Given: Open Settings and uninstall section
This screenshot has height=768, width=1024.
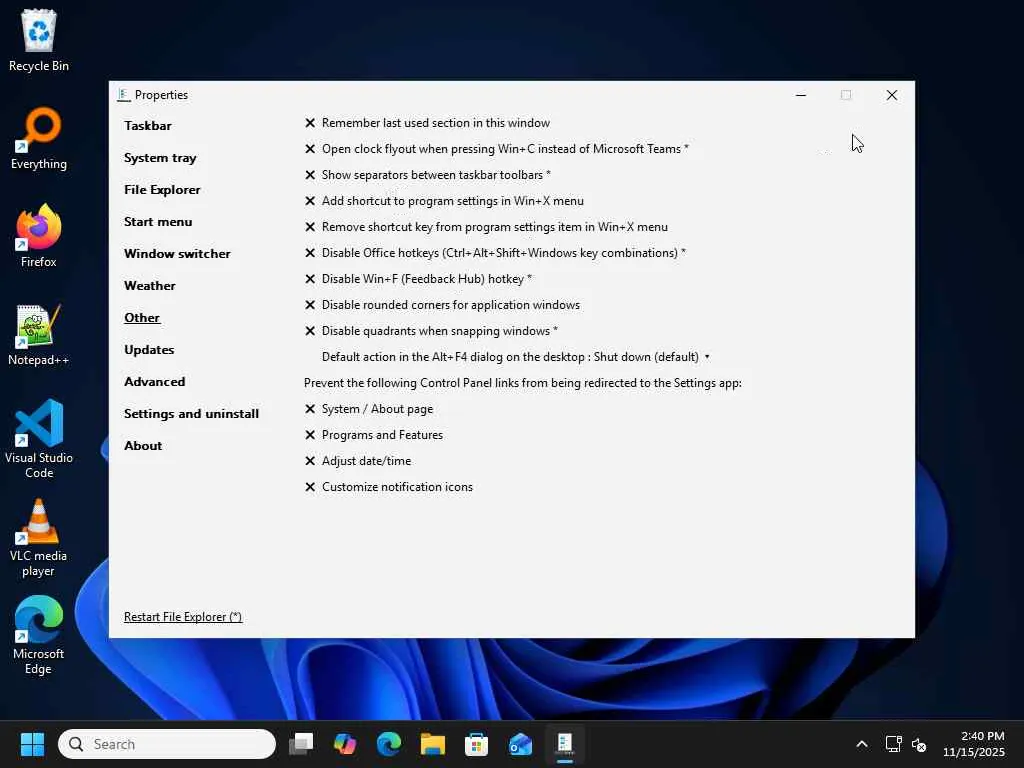Looking at the screenshot, I should tap(191, 413).
